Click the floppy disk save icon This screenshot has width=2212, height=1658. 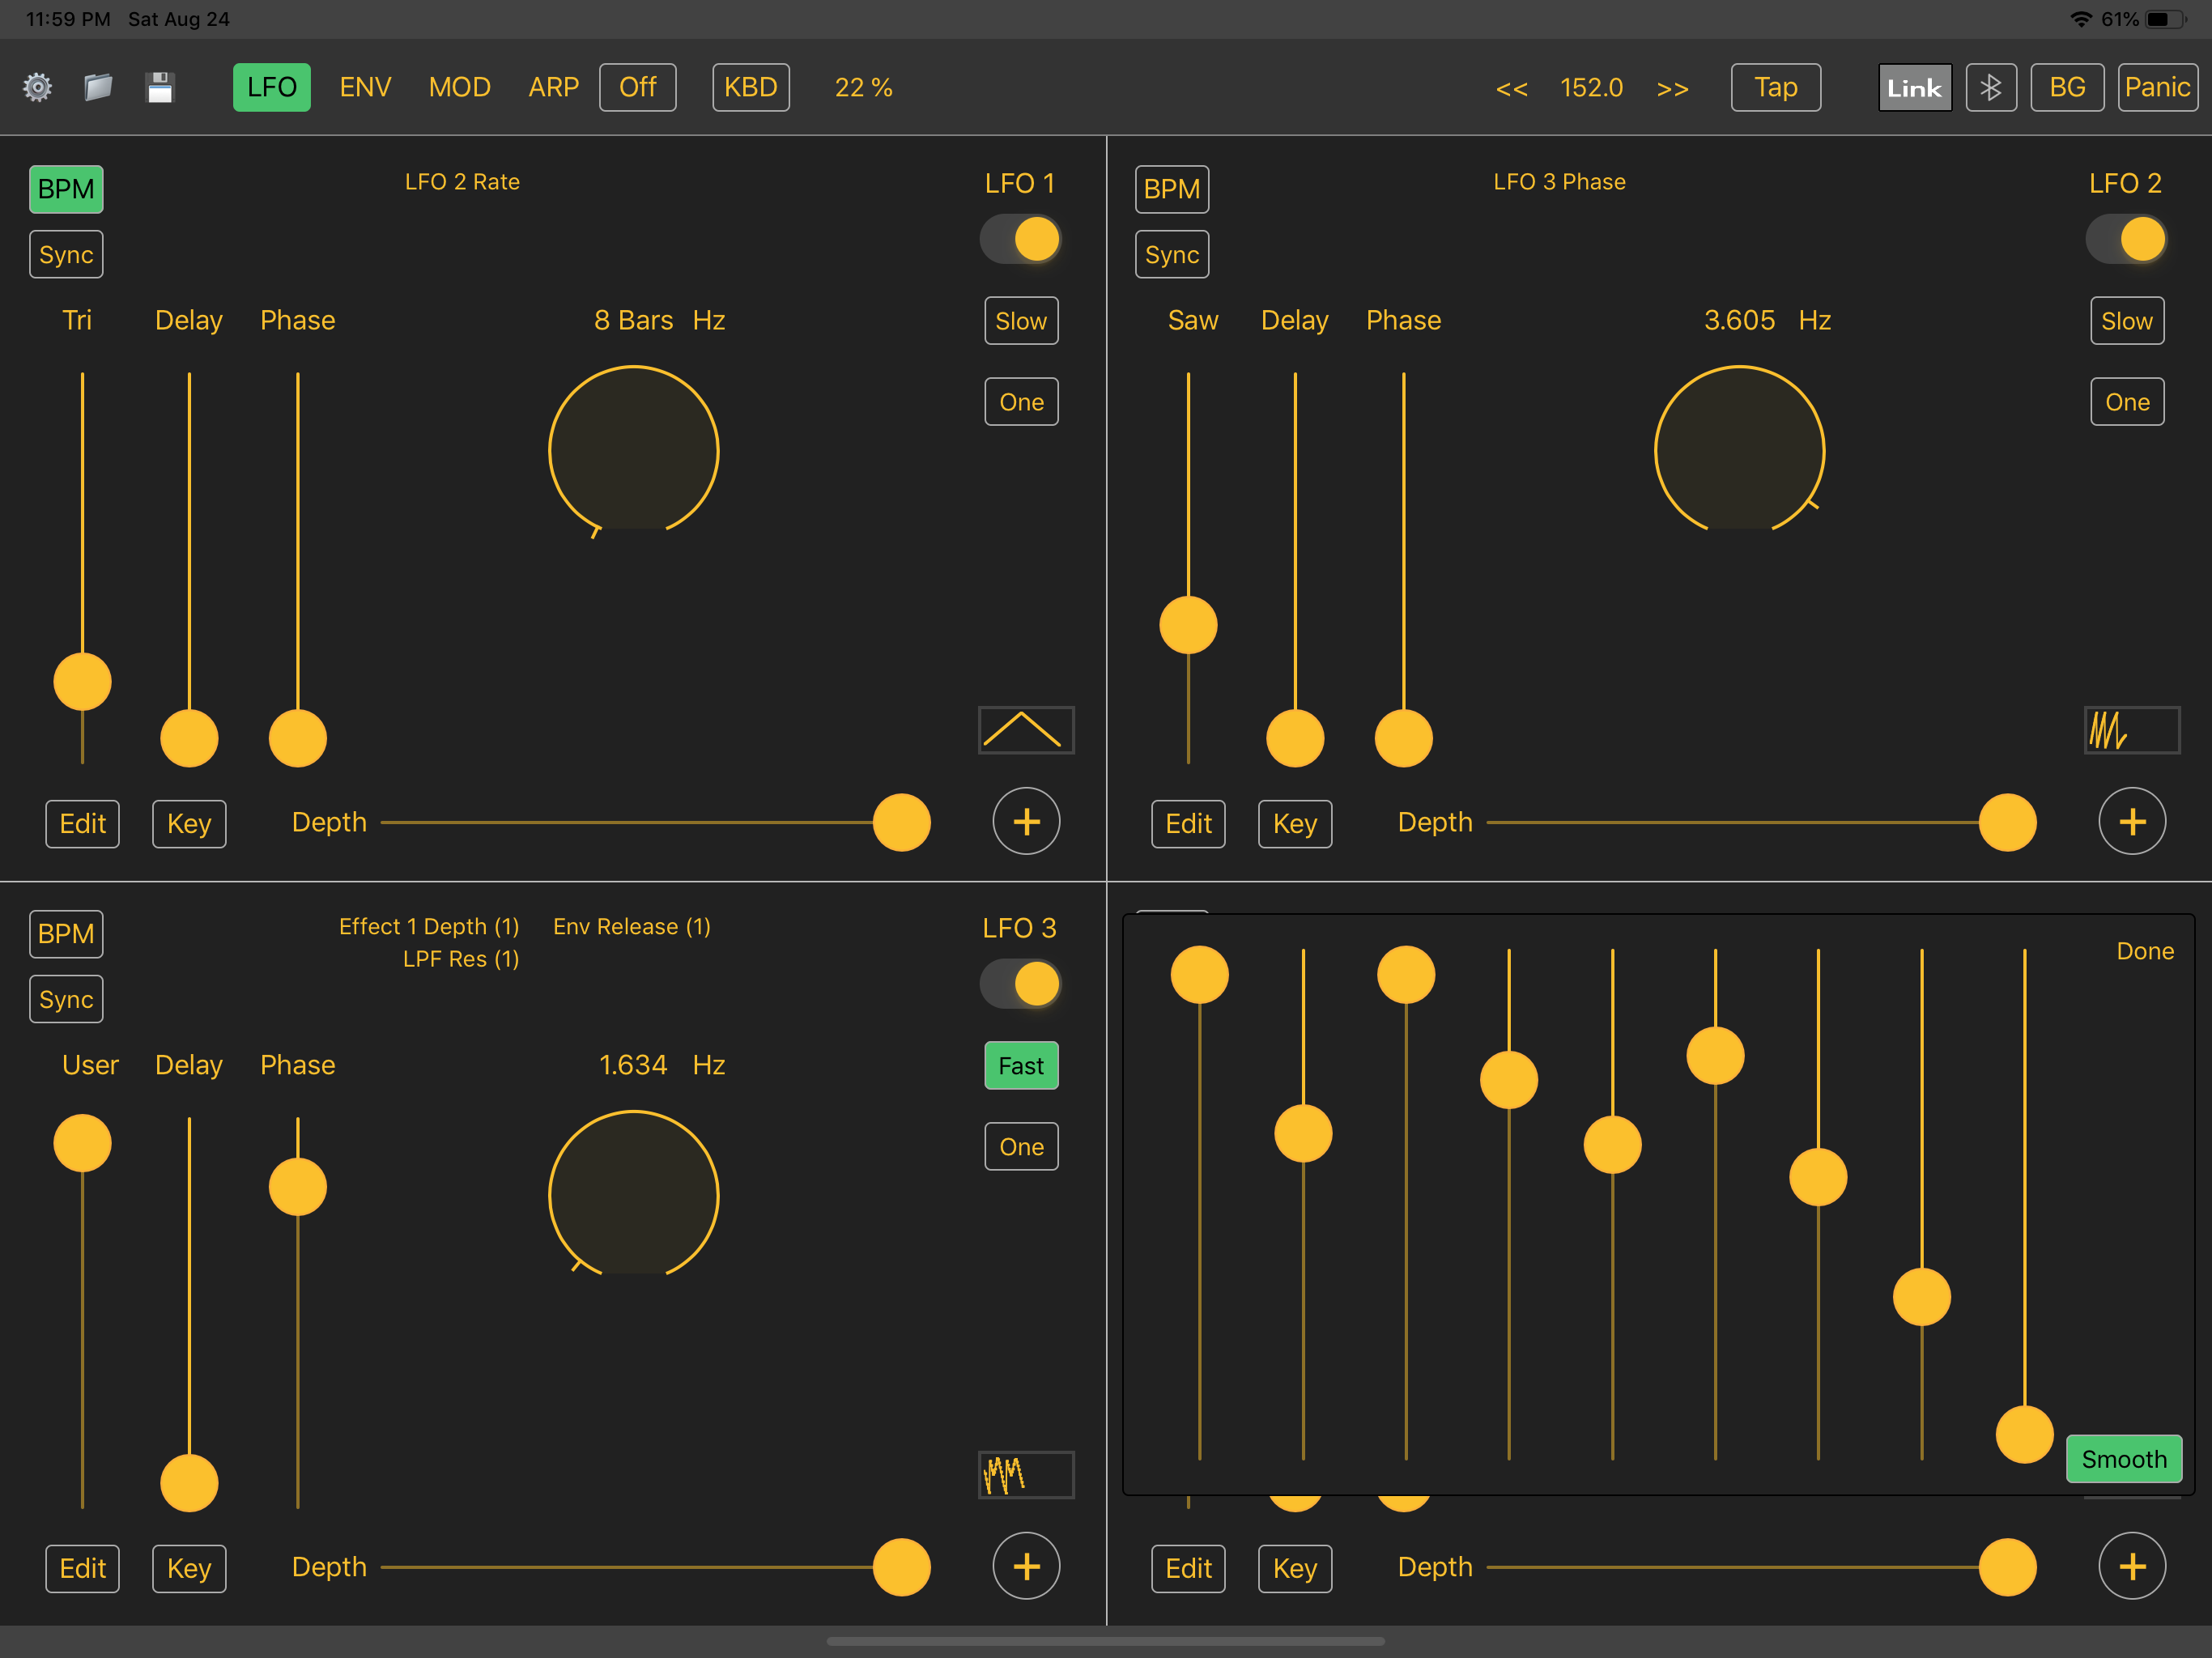[x=160, y=88]
